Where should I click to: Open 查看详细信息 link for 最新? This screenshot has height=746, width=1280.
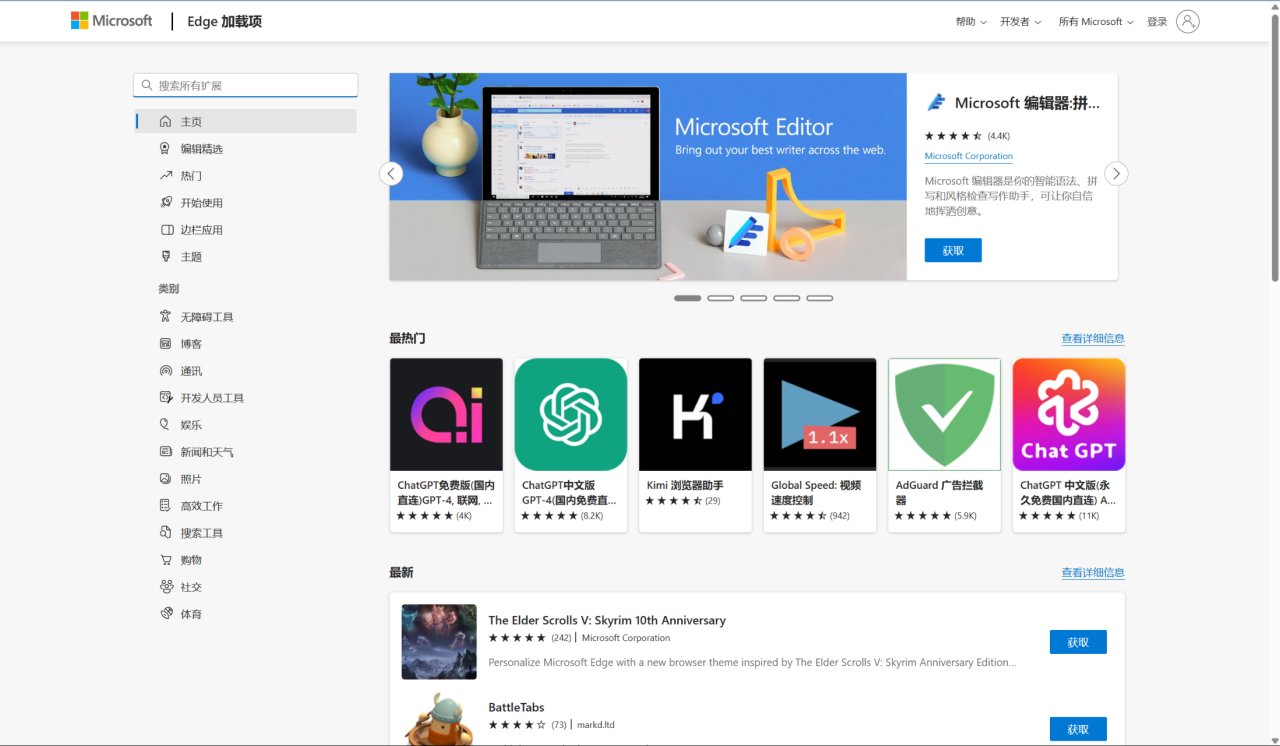[1093, 573]
